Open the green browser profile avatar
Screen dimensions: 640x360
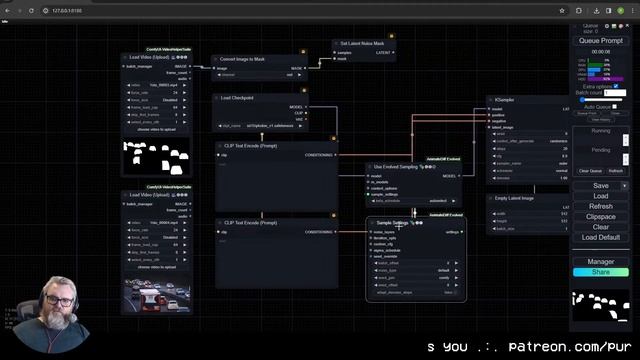coord(621,11)
